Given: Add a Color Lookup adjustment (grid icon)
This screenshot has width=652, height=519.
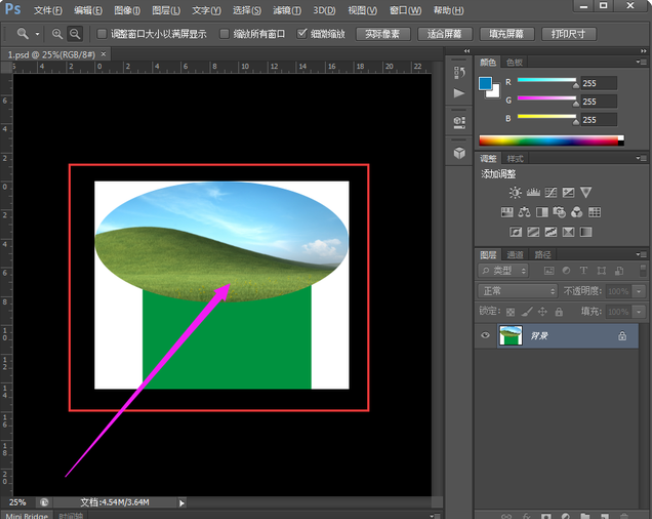Looking at the screenshot, I should 595,212.
